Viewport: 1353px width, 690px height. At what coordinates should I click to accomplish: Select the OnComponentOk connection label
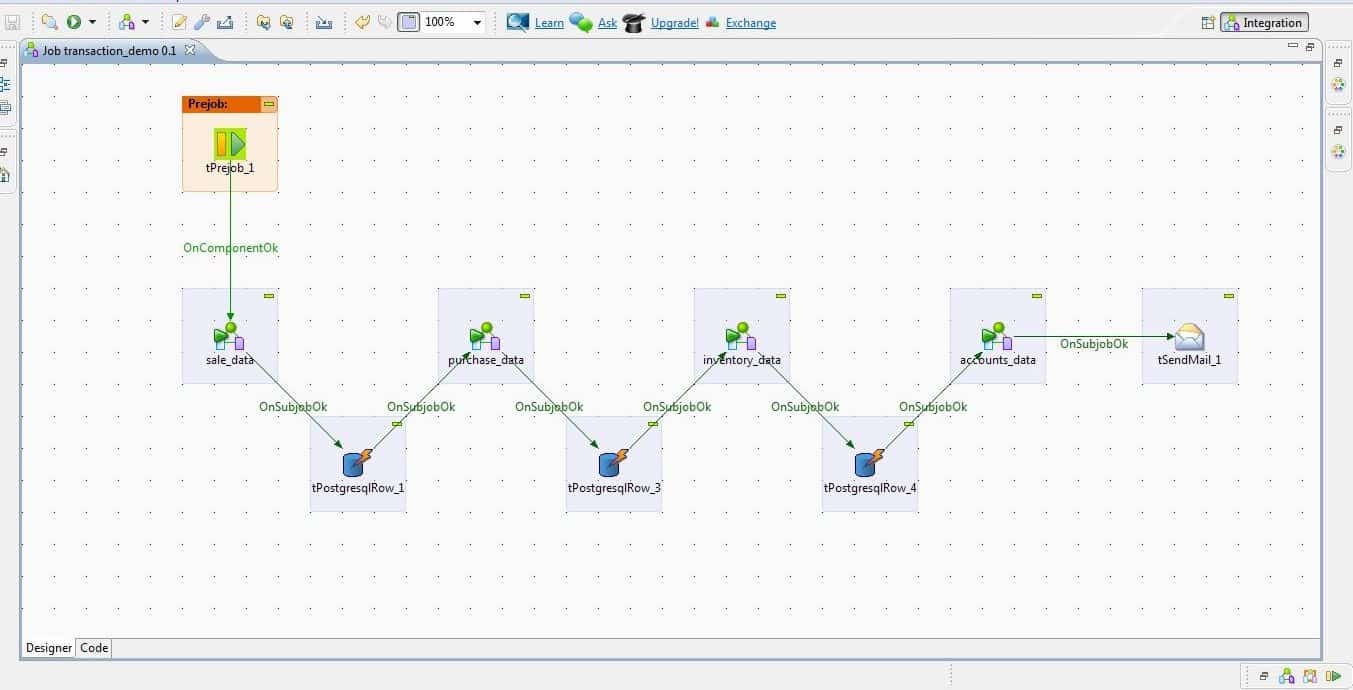(230, 247)
